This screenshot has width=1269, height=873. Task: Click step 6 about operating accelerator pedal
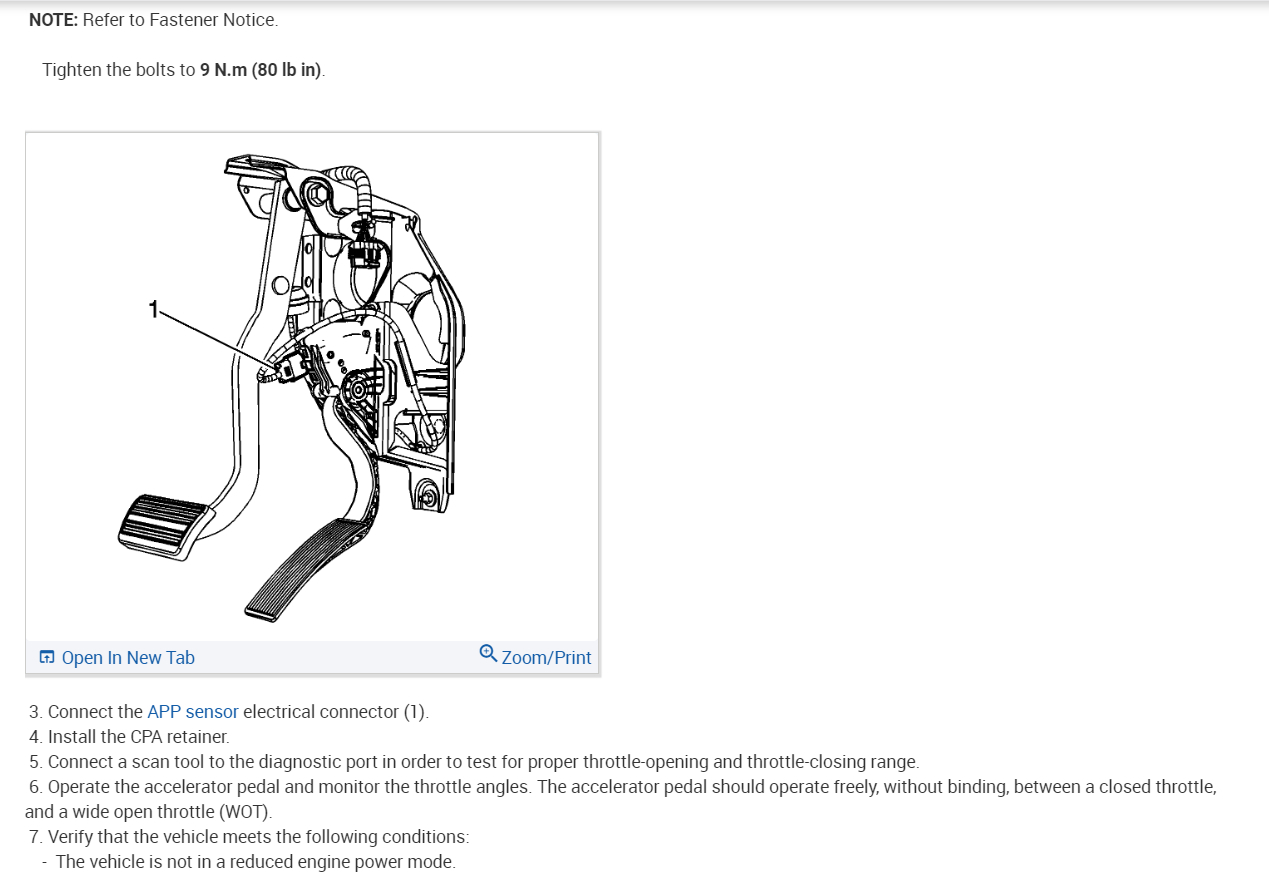point(621,799)
